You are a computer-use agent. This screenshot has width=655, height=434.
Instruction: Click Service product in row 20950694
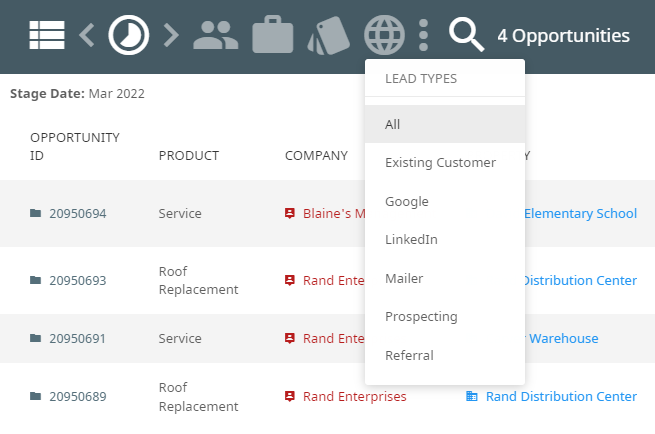coord(180,213)
